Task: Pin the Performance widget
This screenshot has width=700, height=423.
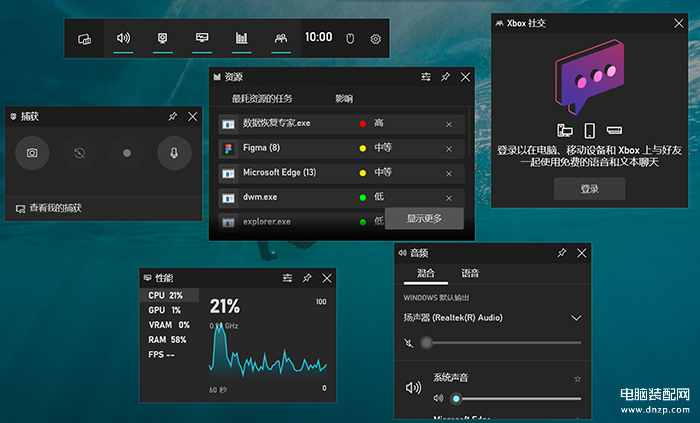Action: 307,278
